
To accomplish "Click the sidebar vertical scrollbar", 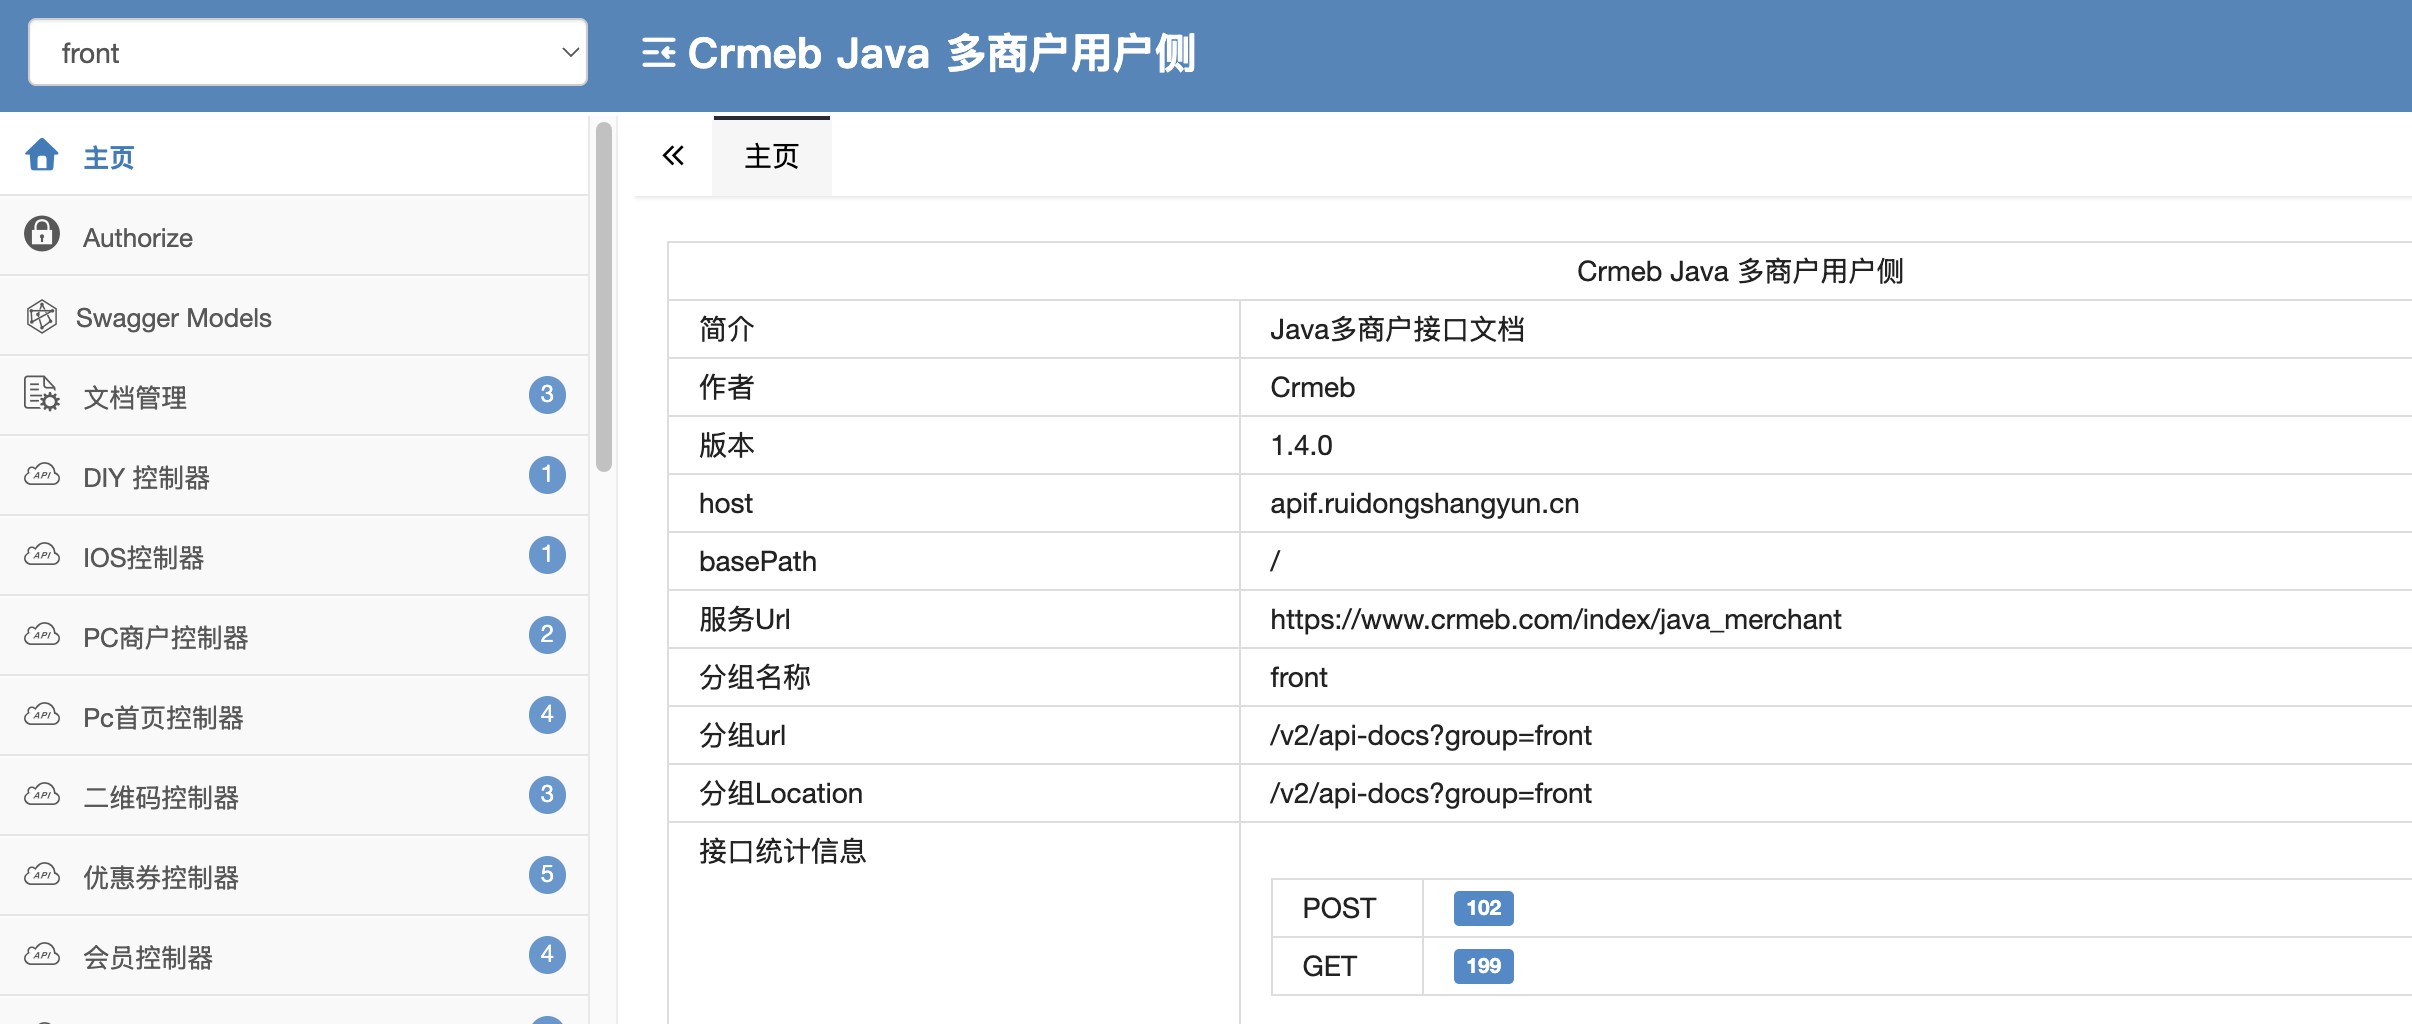I will 603,297.
